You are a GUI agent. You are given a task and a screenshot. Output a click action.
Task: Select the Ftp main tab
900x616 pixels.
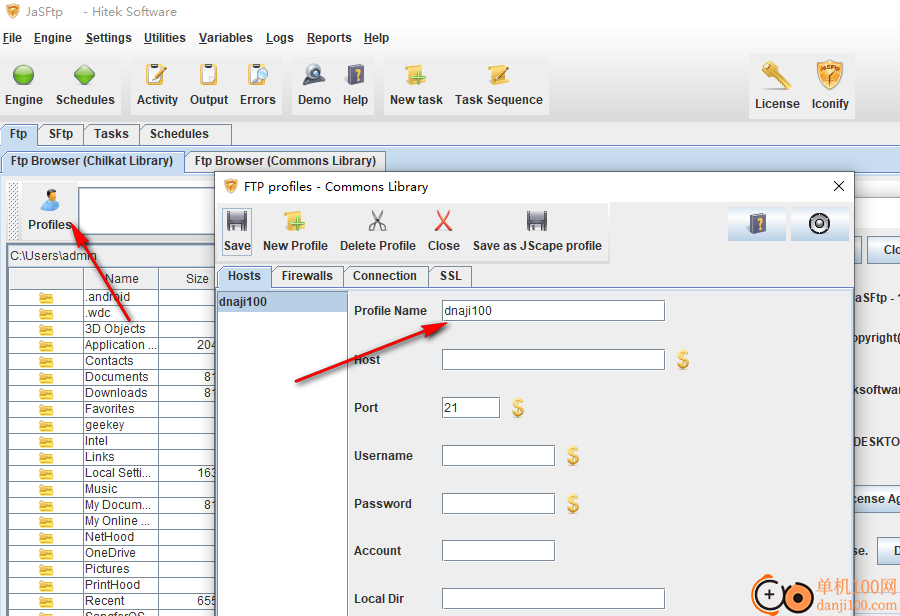click(18, 134)
